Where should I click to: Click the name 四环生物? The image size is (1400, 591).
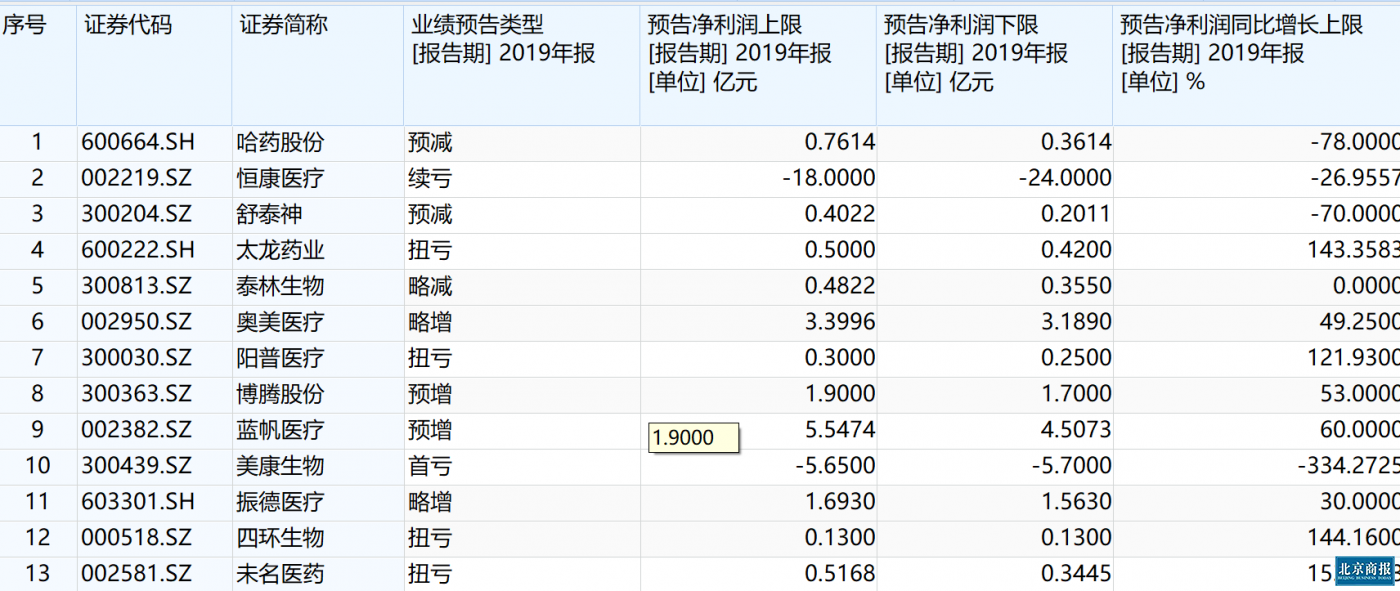point(281,539)
